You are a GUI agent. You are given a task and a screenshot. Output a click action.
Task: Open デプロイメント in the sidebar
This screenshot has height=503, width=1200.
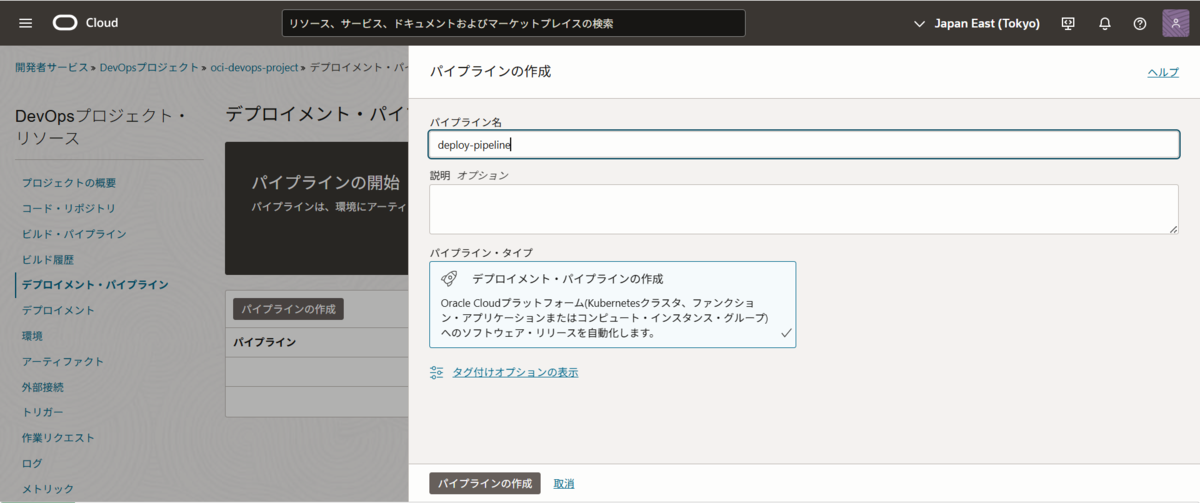[x=58, y=310]
